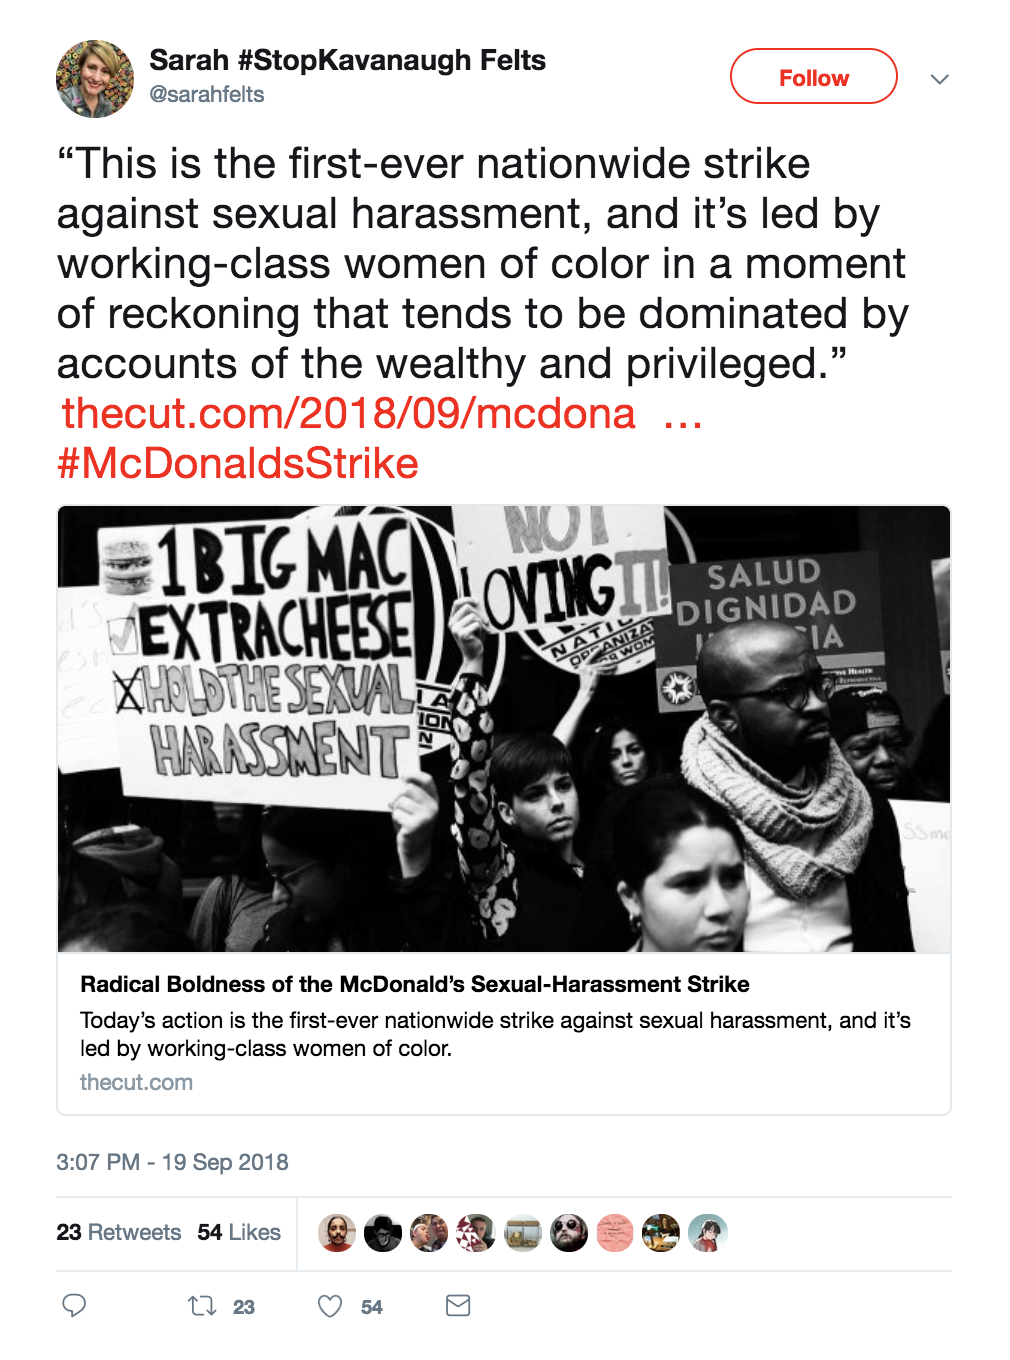
Task: Click the @sarahfelts handle
Action: (x=207, y=95)
